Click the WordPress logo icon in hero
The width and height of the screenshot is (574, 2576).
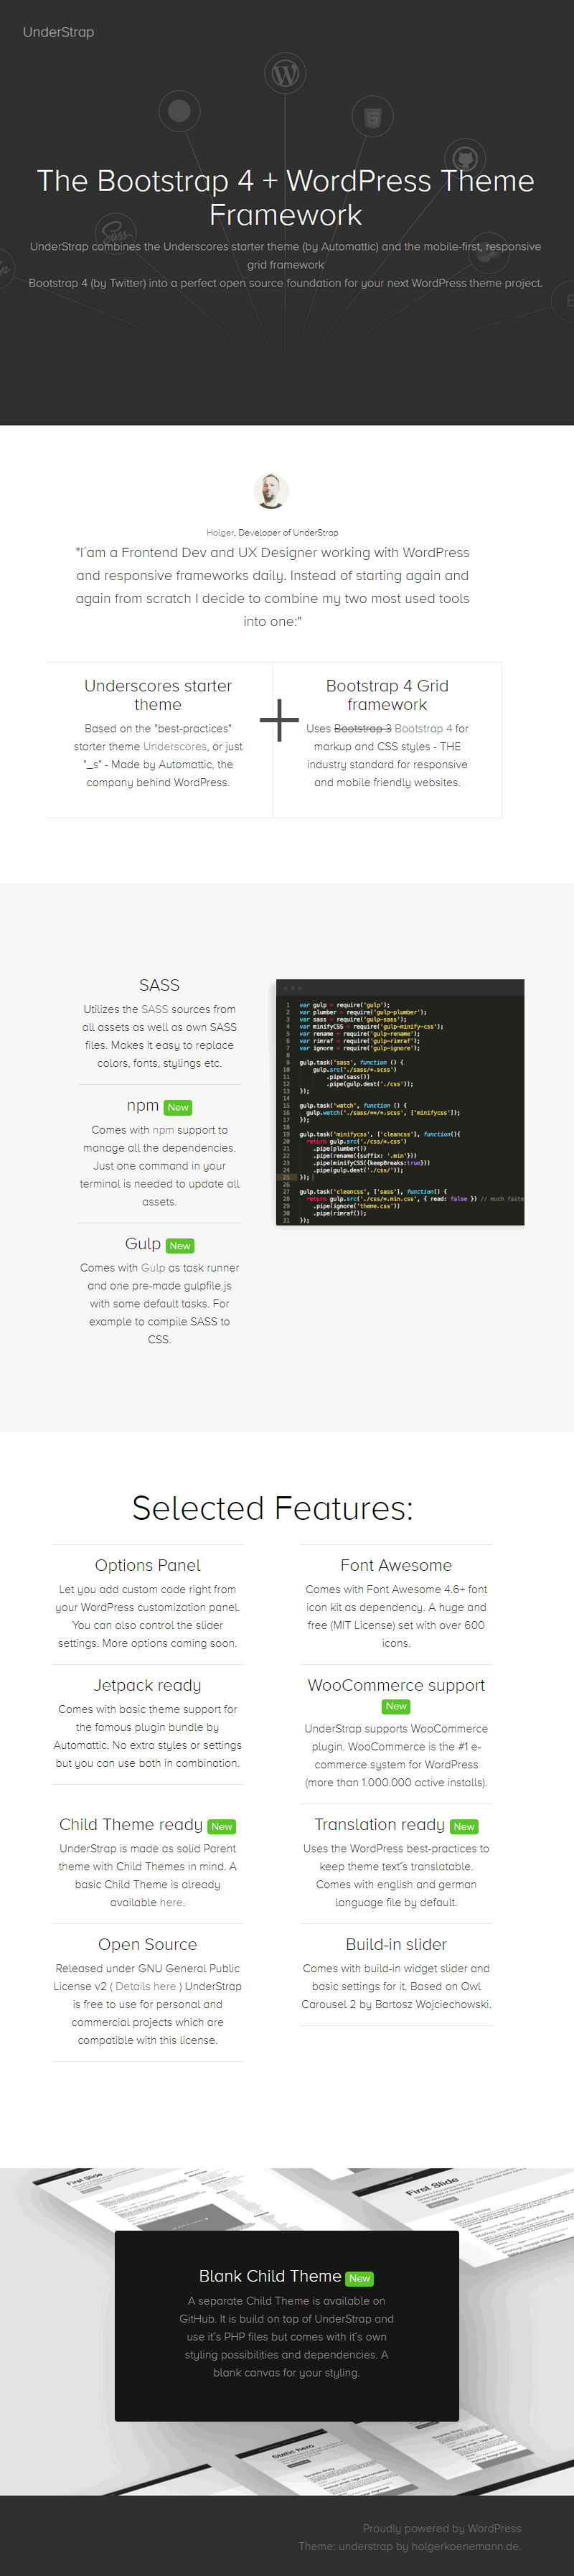coord(285,75)
